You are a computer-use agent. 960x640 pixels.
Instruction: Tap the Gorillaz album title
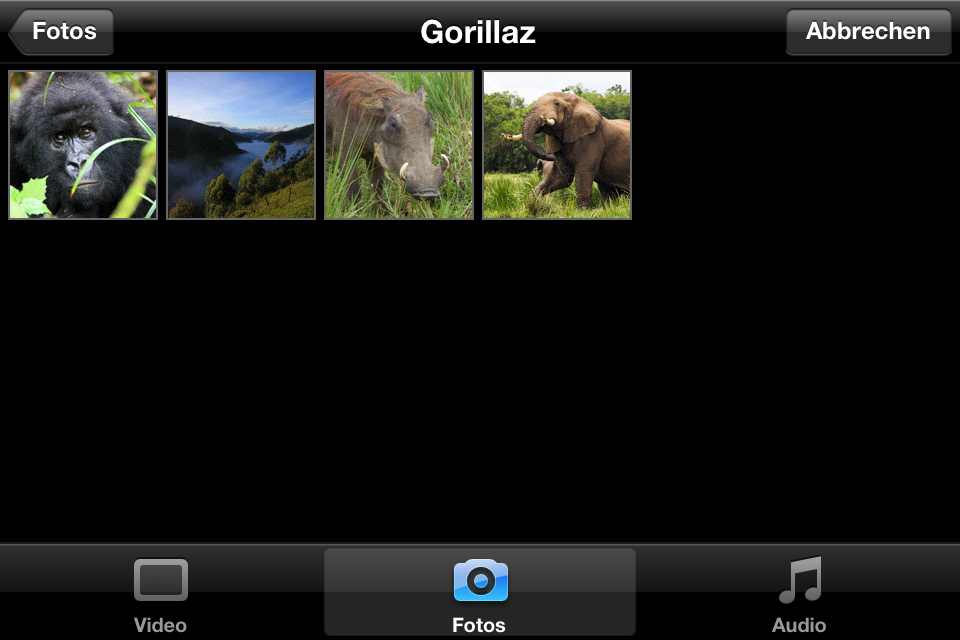point(478,32)
